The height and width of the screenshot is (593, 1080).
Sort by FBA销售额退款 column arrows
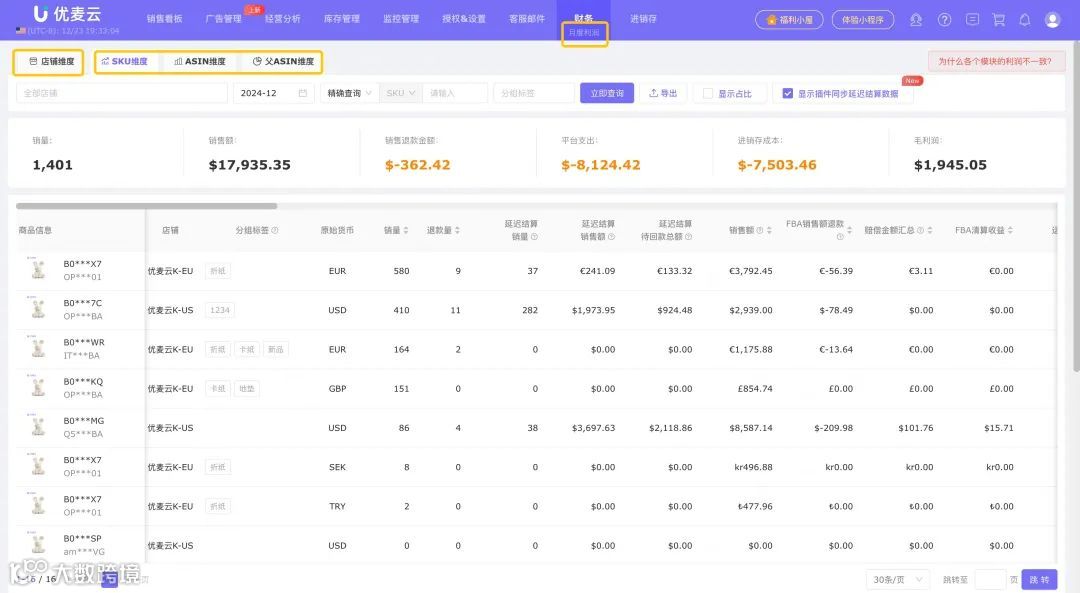[849, 230]
